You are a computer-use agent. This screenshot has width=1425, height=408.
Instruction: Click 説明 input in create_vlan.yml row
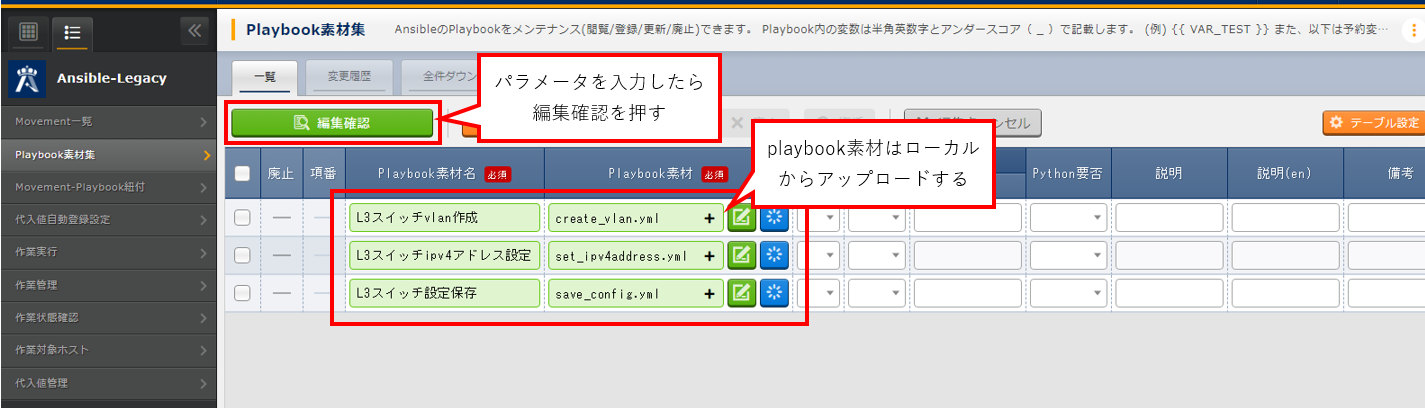1169,218
